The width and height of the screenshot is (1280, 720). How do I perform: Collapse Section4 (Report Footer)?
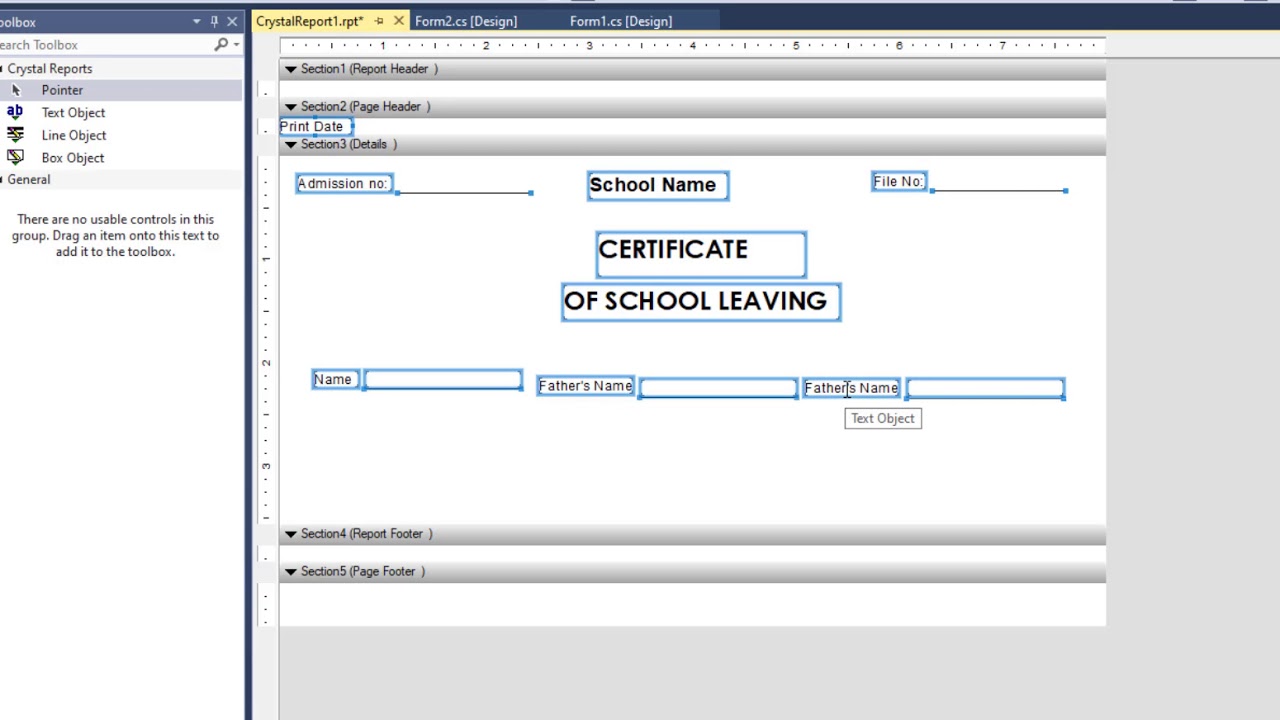pyautogui.click(x=290, y=534)
